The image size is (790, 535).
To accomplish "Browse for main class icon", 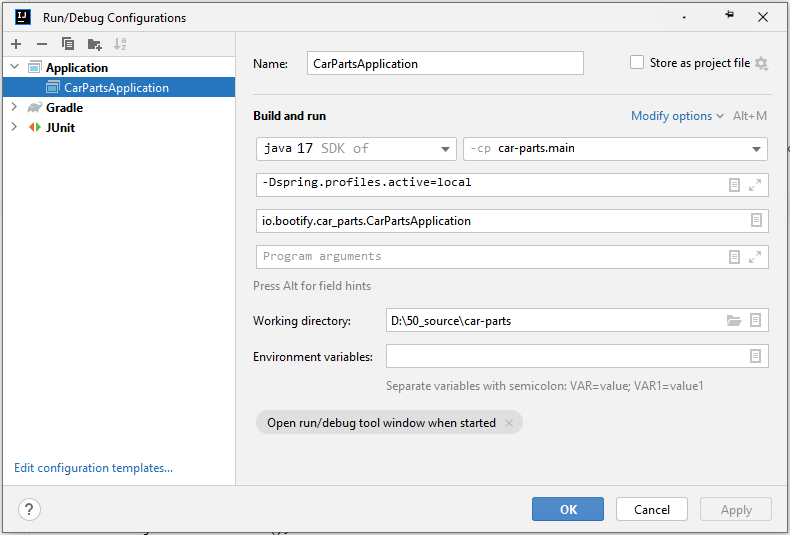I will [x=756, y=220].
